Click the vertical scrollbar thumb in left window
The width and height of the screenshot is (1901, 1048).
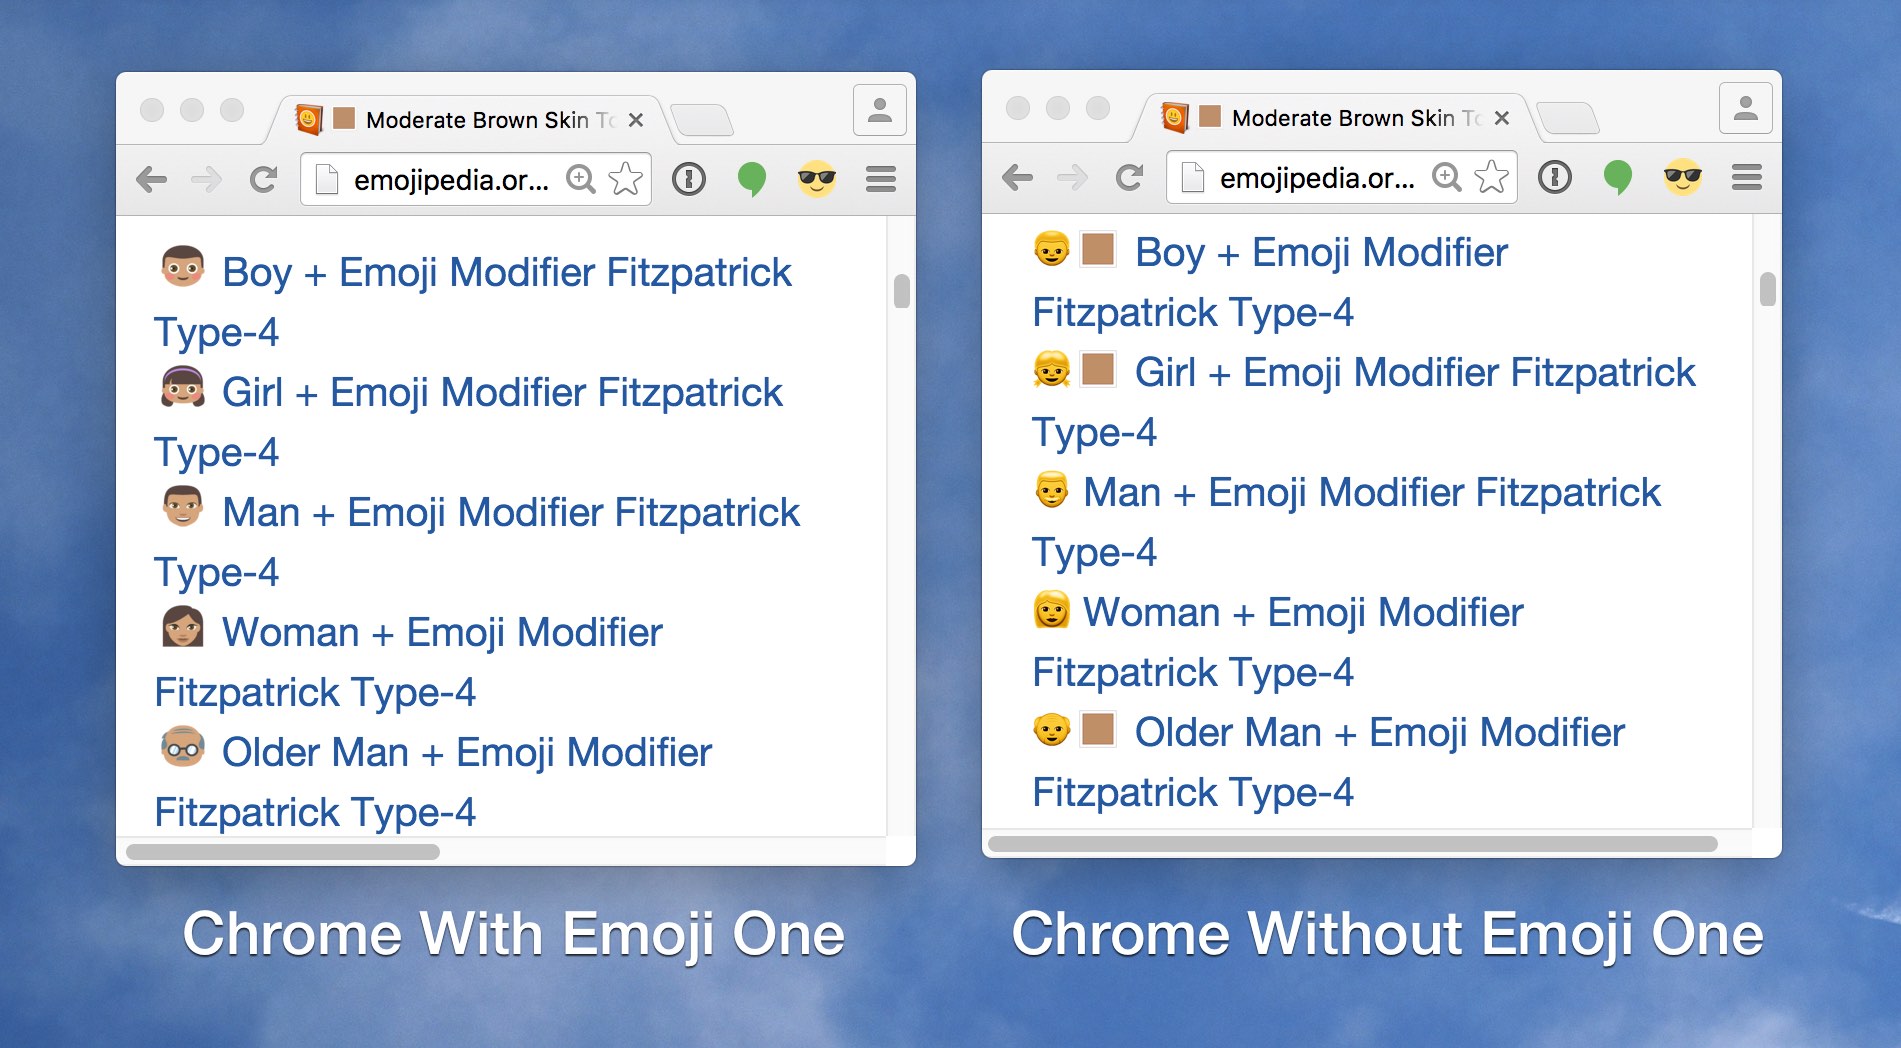(901, 292)
